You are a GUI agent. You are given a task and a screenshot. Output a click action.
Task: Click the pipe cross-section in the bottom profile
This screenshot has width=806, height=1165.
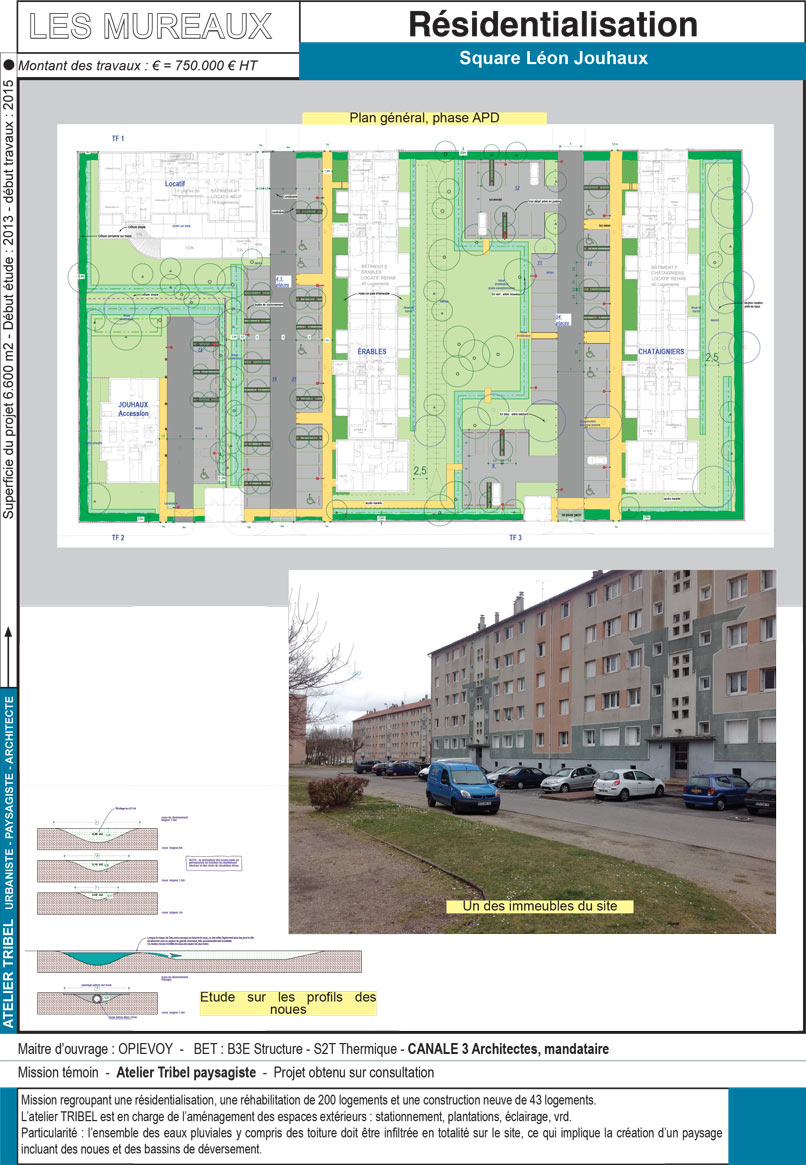pos(97,999)
